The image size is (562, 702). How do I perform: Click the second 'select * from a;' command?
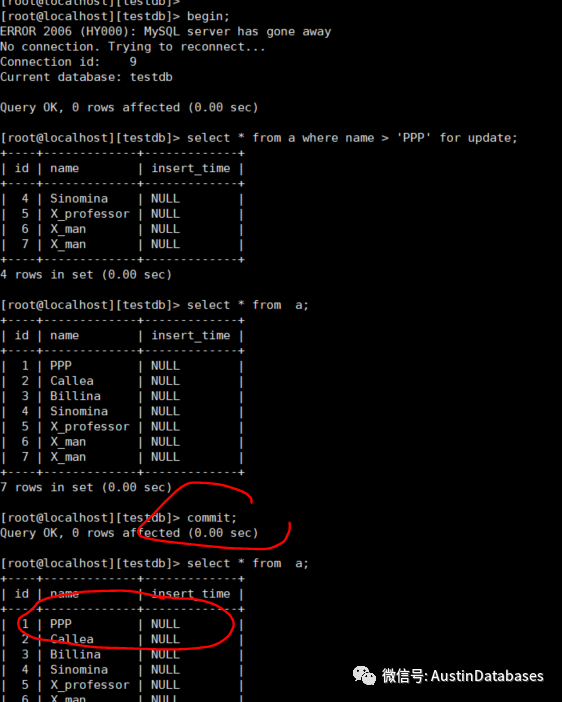(x=248, y=305)
